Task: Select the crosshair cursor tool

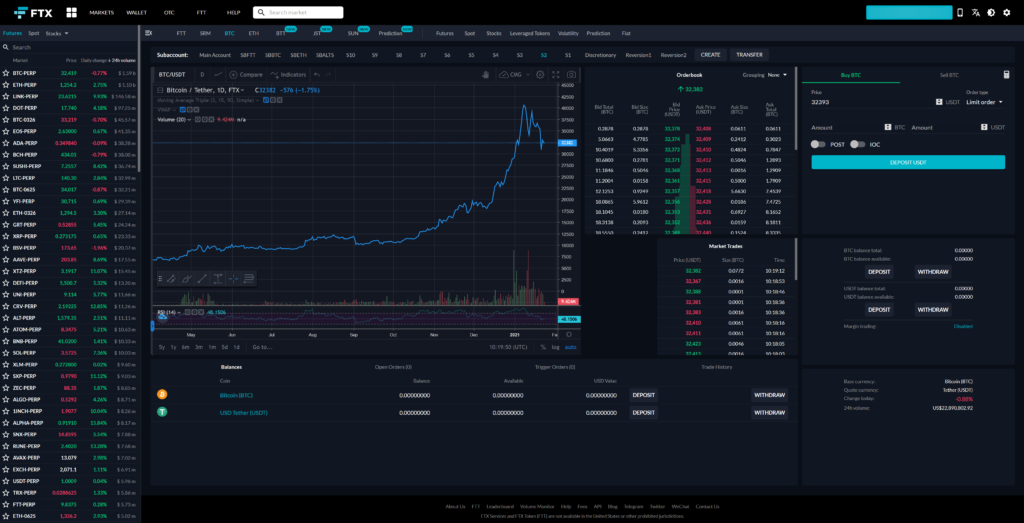Action: tap(234, 279)
